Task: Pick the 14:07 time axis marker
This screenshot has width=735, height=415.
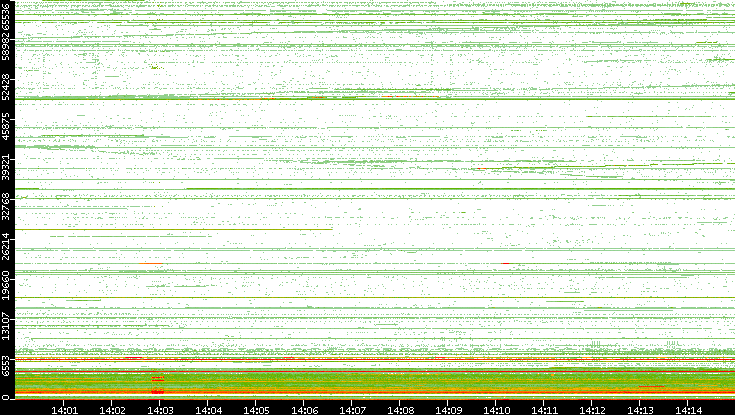Action: [353, 408]
